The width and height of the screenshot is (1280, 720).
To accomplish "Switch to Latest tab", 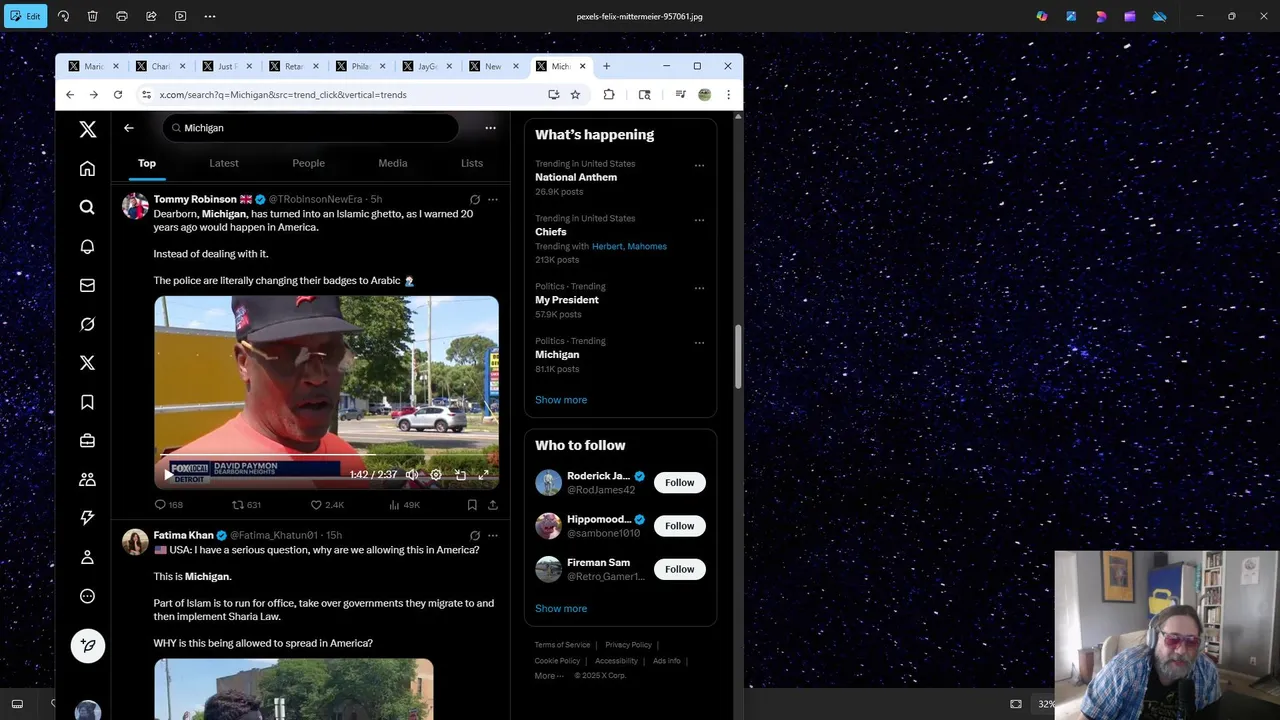I will tap(224, 163).
